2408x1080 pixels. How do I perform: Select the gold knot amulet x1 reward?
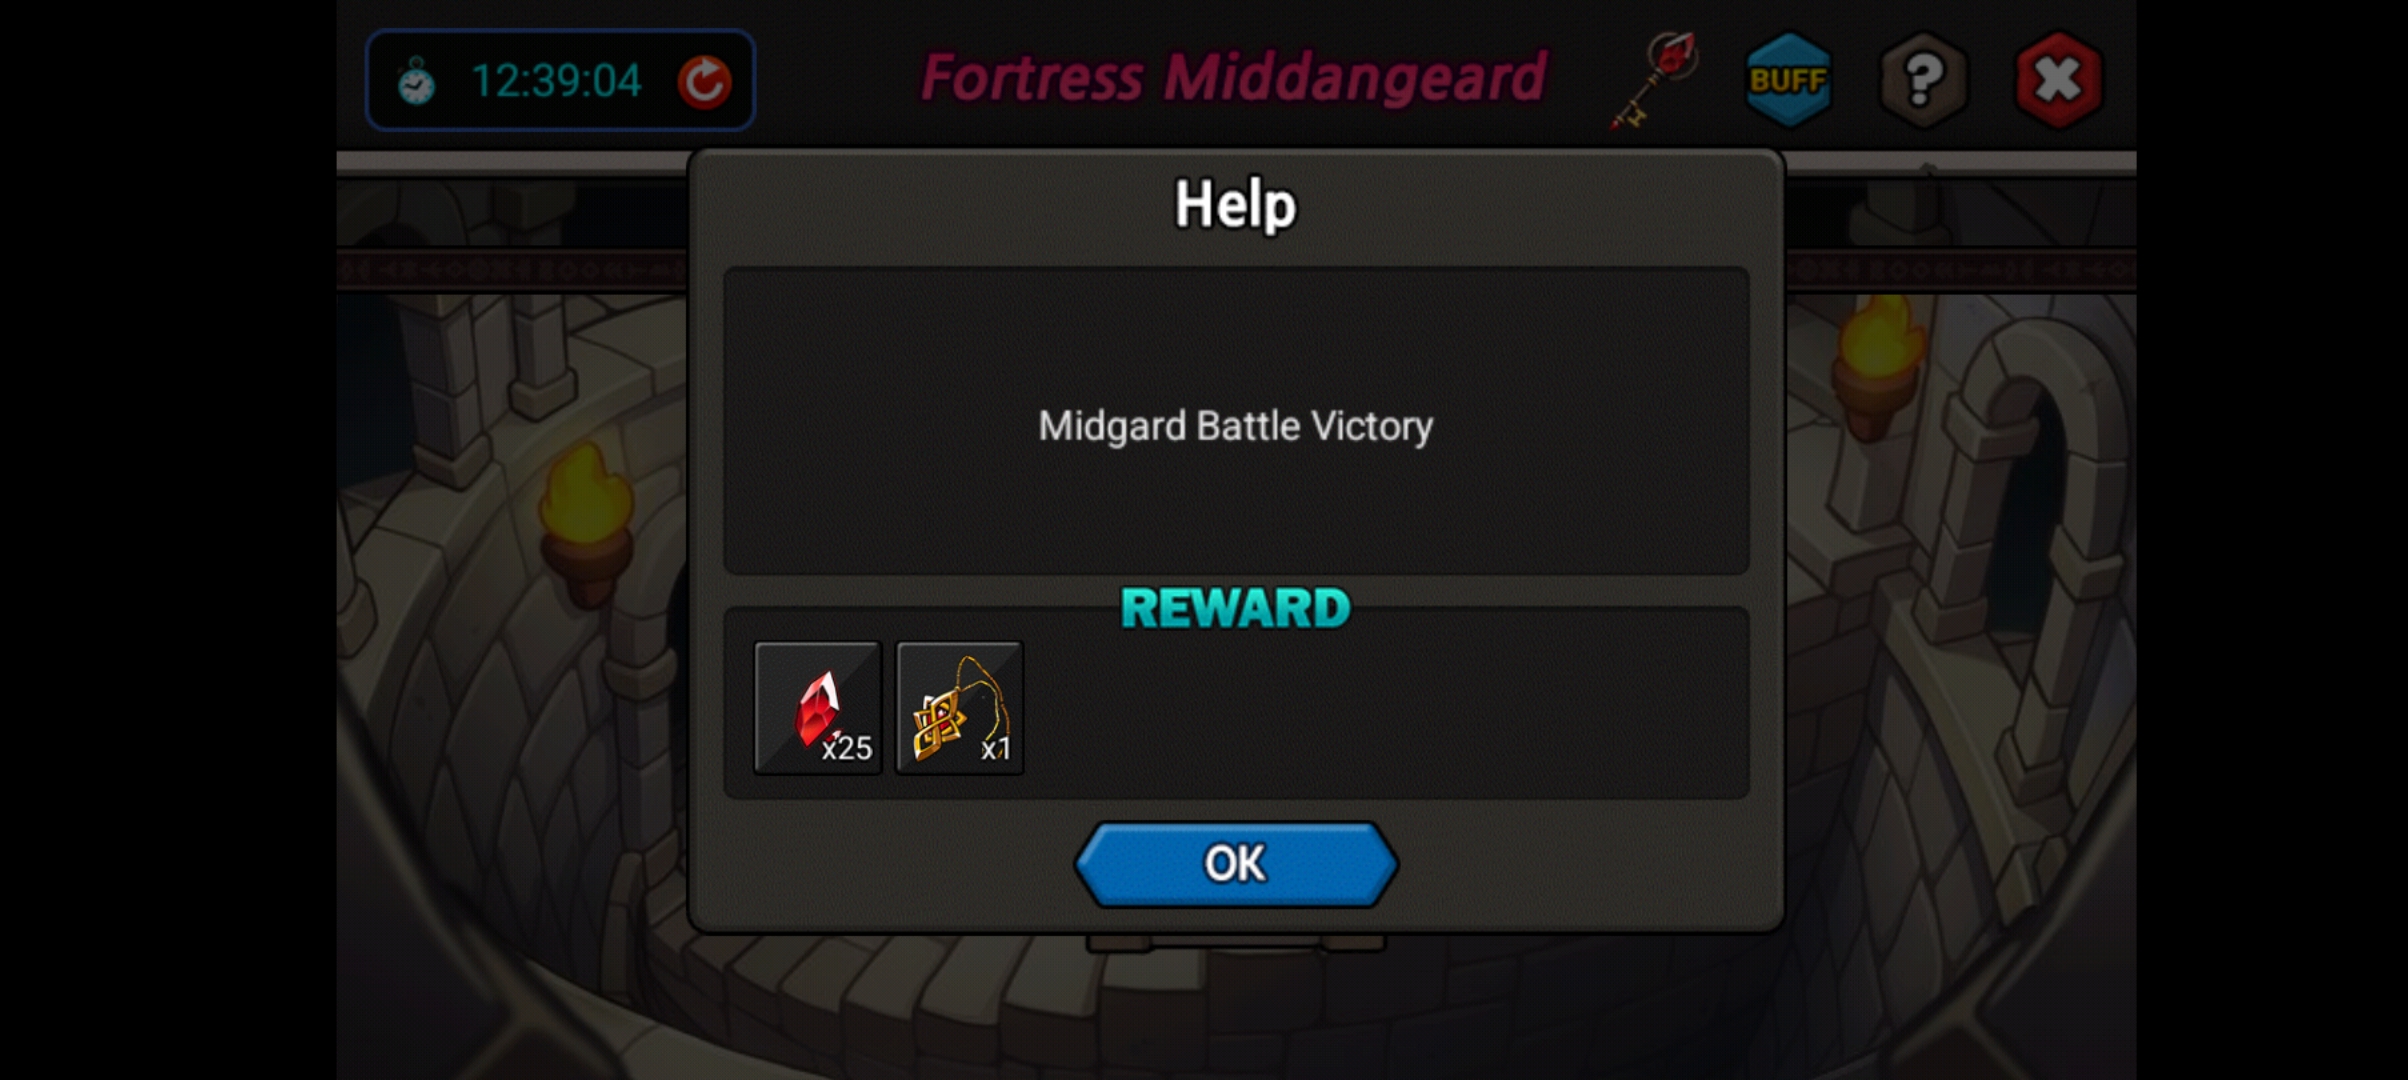pyautogui.click(x=960, y=708)
